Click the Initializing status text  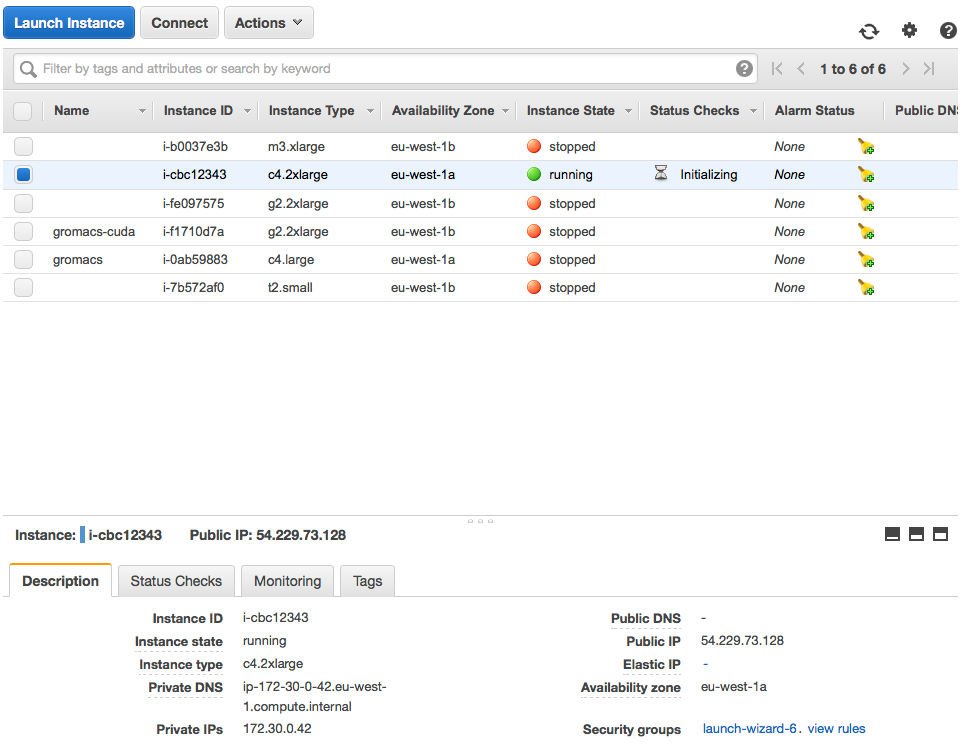click(x=708, y=175)
